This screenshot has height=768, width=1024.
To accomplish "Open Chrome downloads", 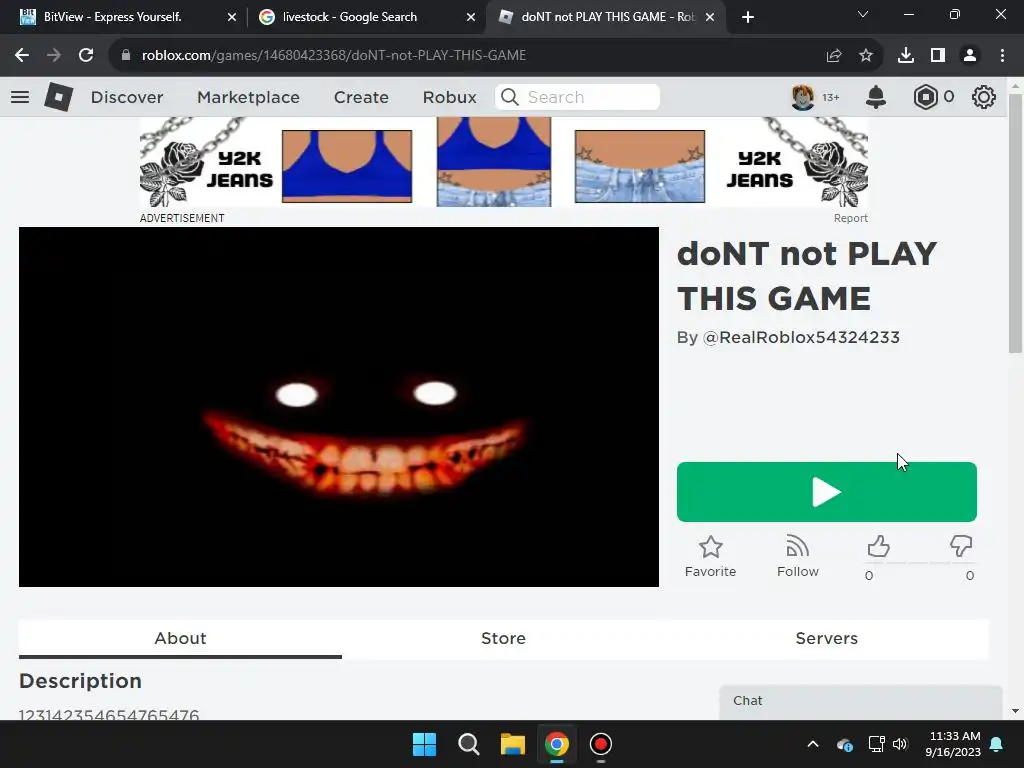I will tap(906, 56).
